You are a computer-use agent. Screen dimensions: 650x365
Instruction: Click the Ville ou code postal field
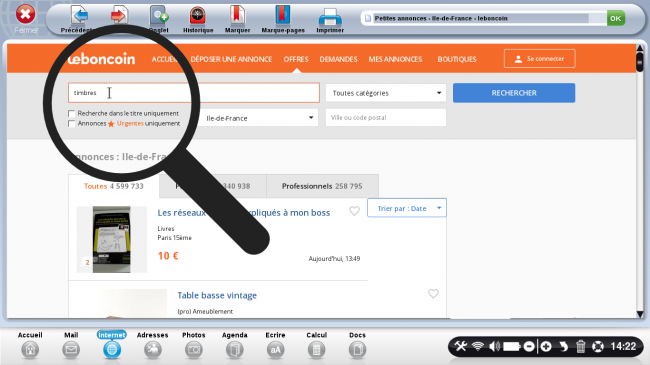point(386,117)
